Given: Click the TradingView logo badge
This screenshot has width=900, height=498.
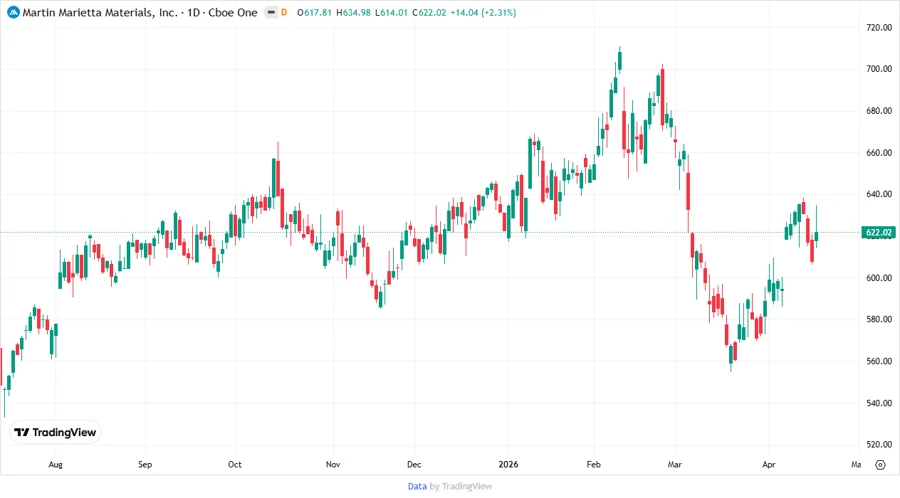Looking at the screenshot, I should [x=56, y=432].
